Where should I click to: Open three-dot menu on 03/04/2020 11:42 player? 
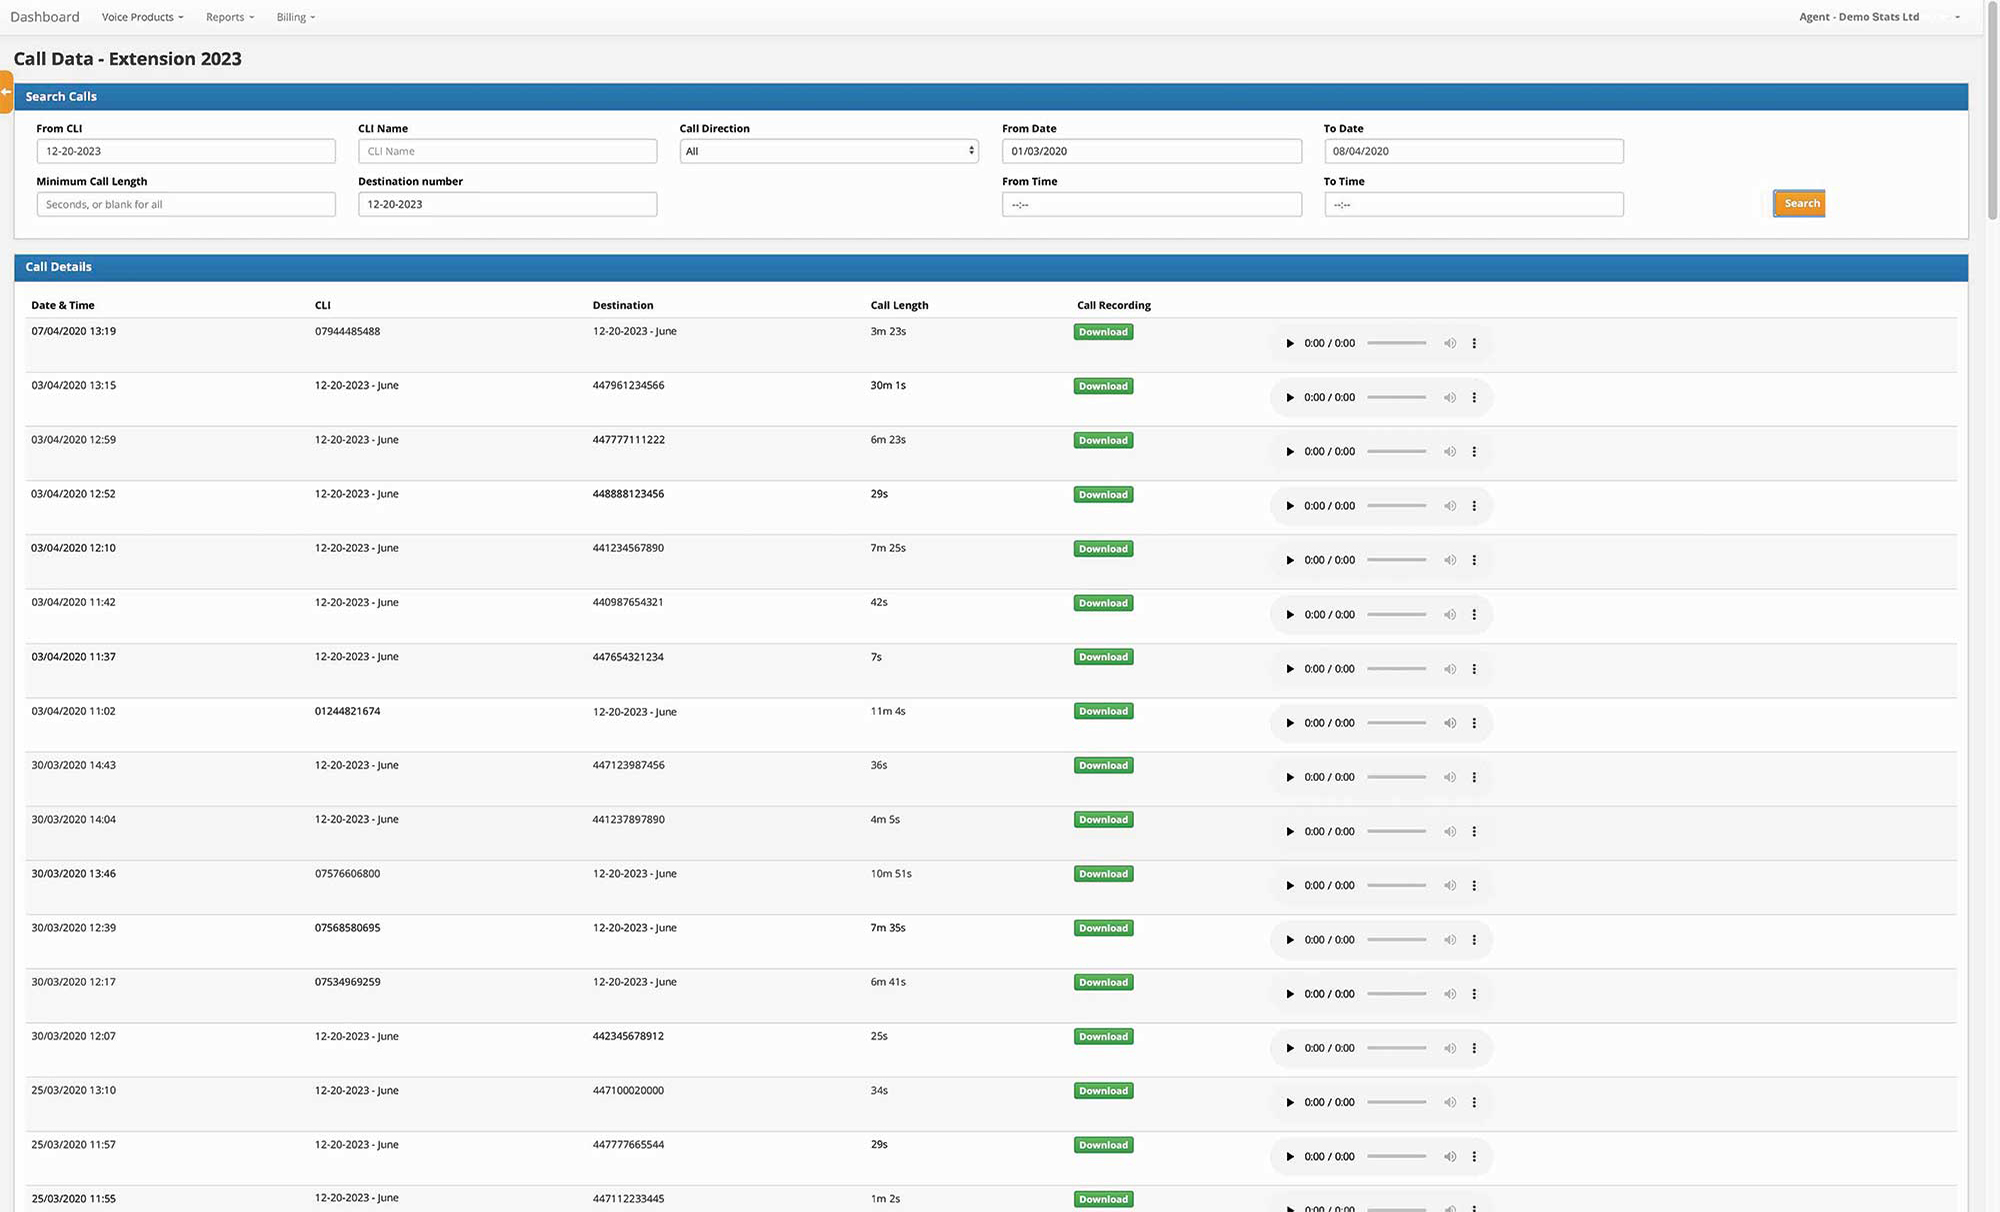click(1474, 615)
